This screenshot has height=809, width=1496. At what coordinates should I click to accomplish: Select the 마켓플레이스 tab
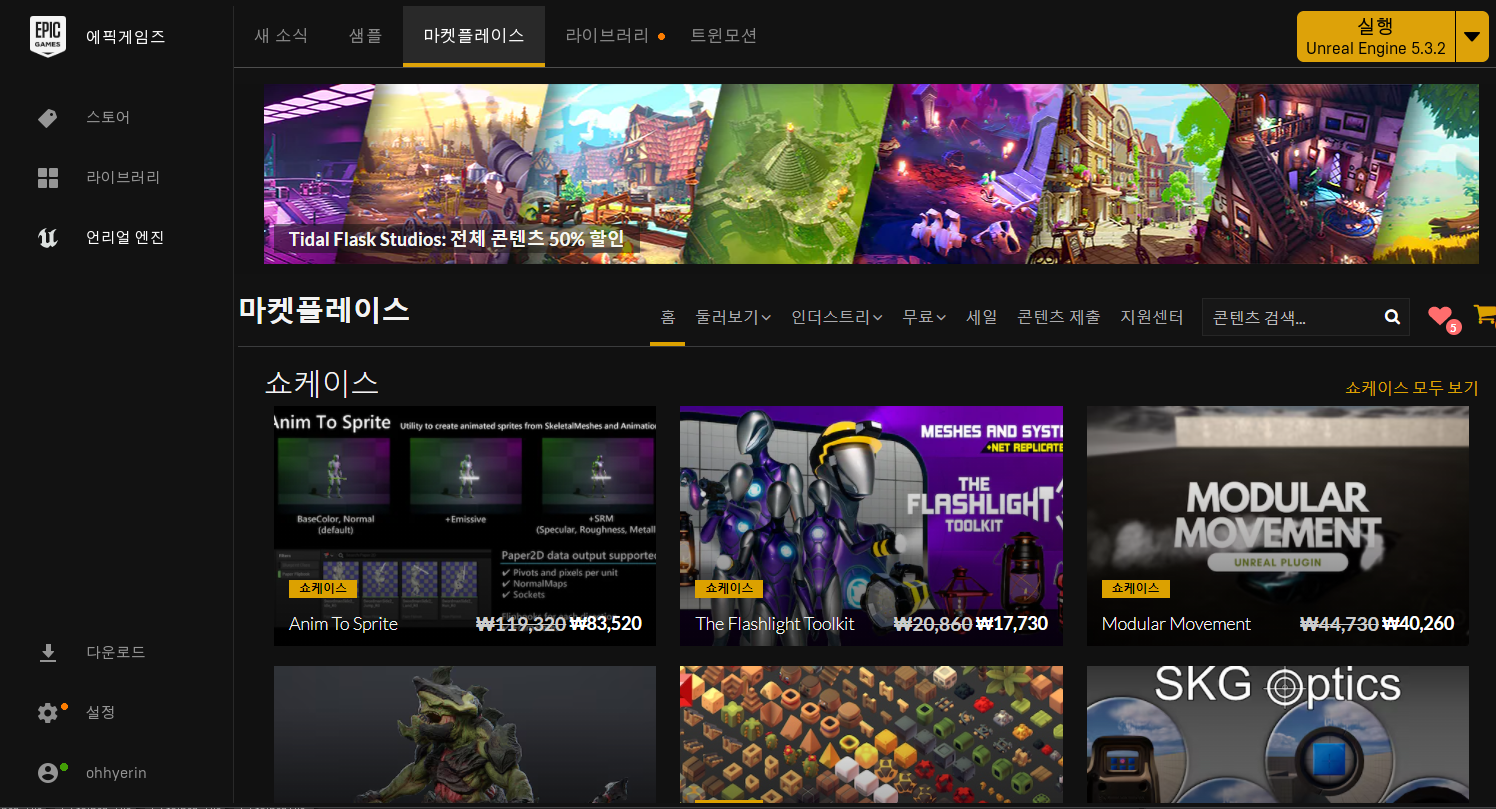pyautogui.click(x=474, y=36)
